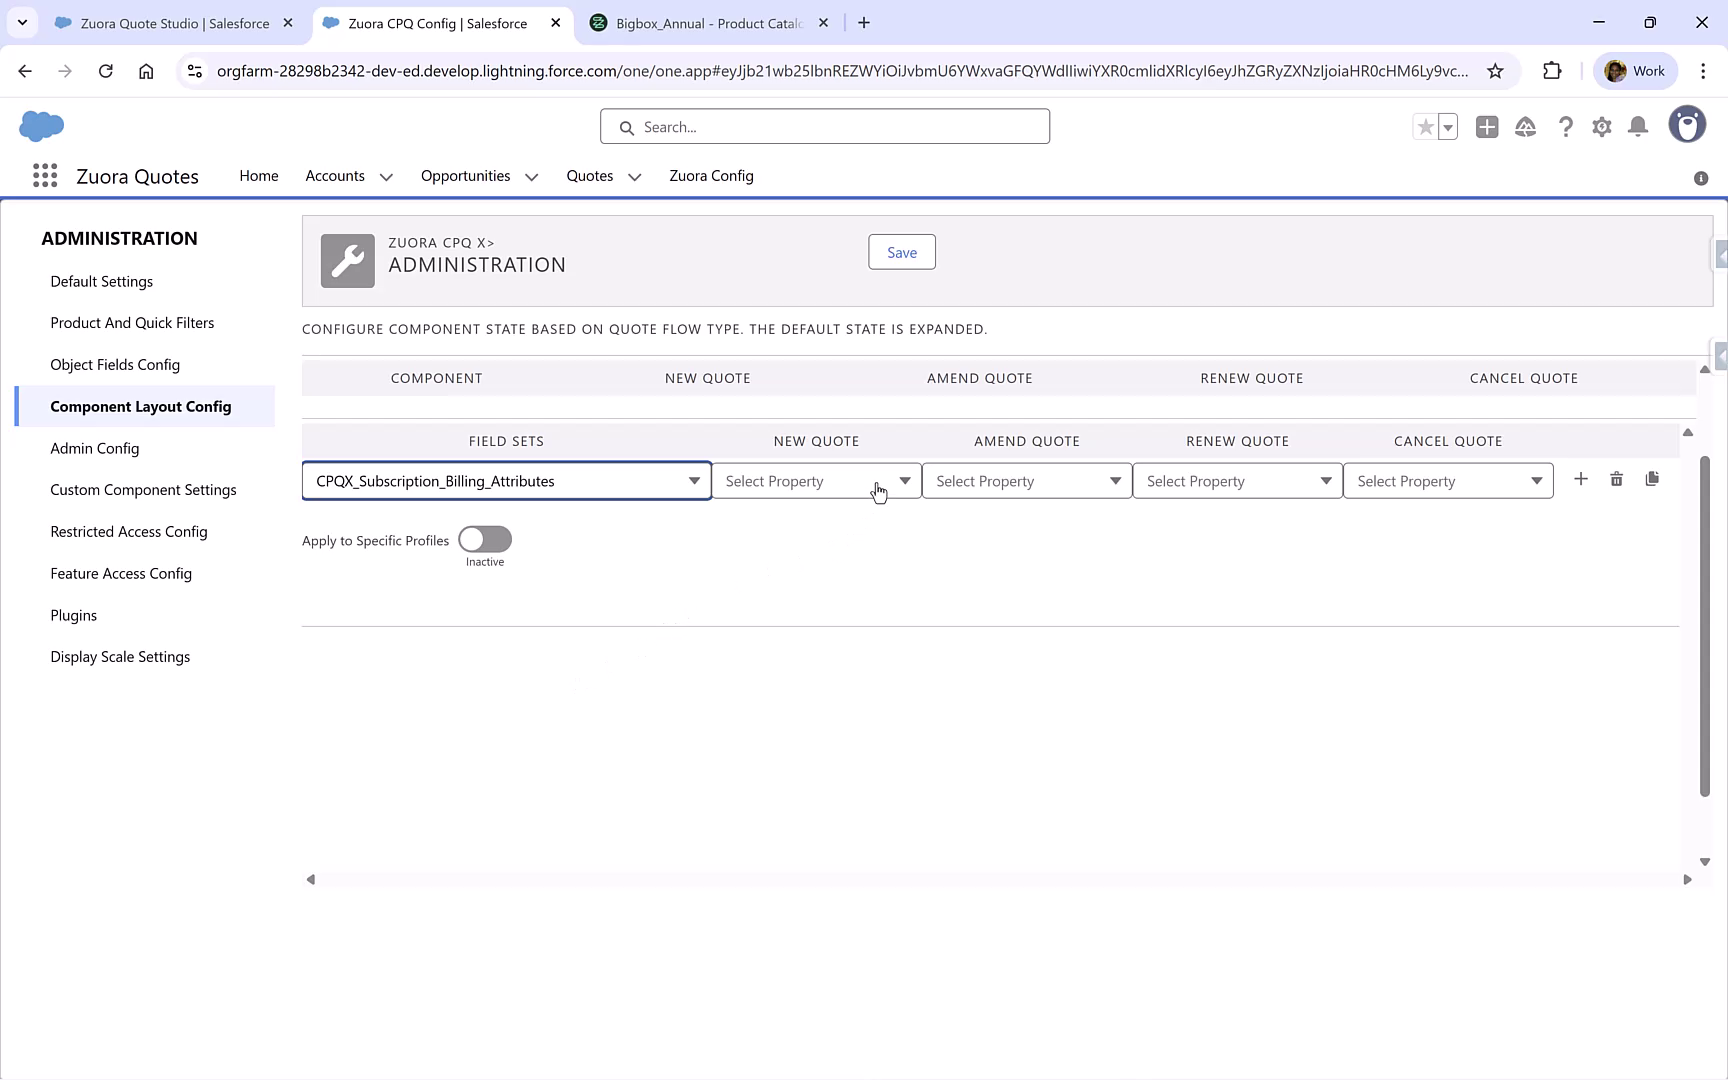
Task: Click the Save button
Action: (901, 252)
